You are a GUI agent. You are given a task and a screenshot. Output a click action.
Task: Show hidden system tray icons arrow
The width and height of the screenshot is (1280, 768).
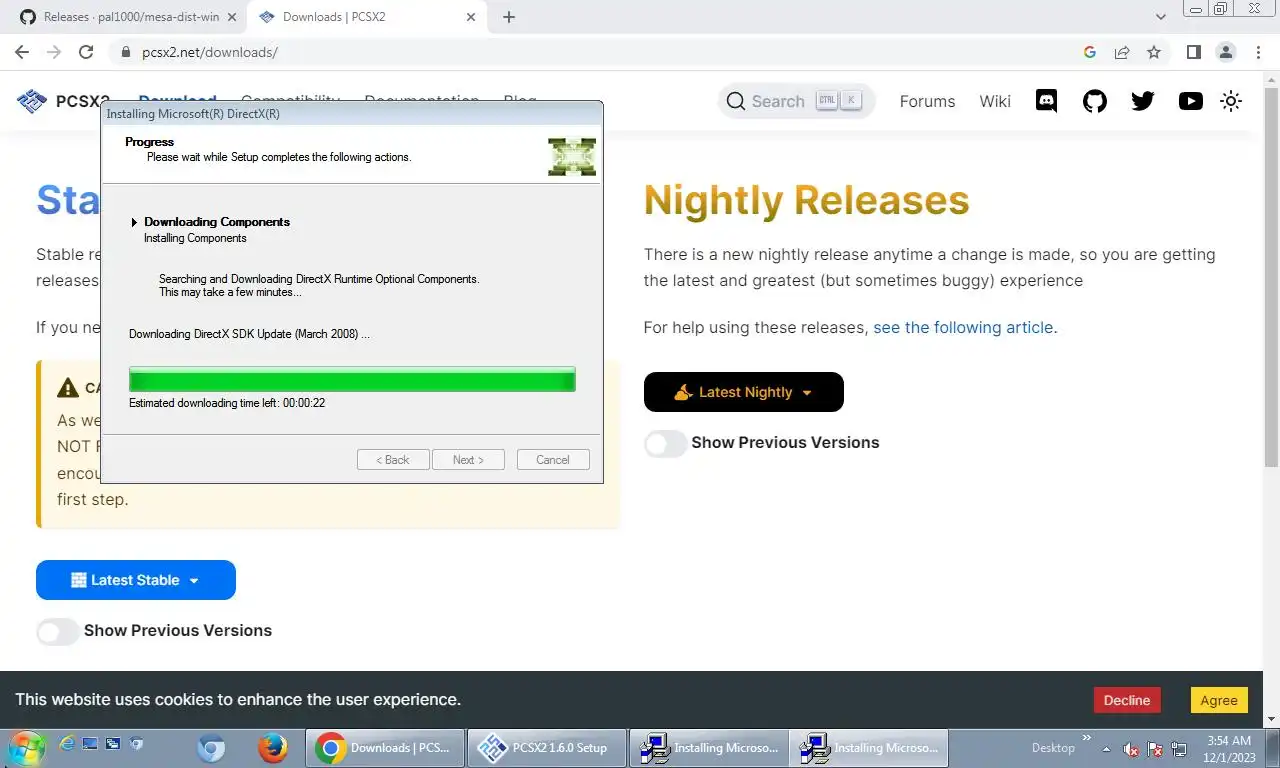click(x=1106, y=749)
